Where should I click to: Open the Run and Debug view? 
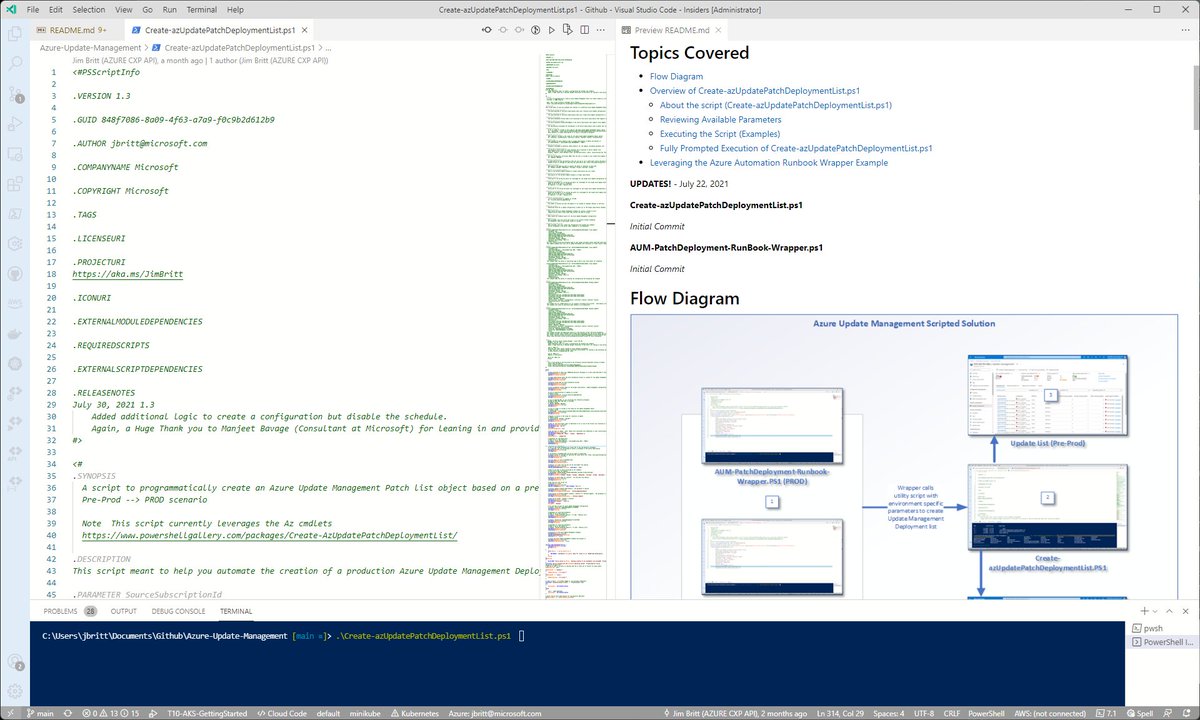(x=15, y=124)
